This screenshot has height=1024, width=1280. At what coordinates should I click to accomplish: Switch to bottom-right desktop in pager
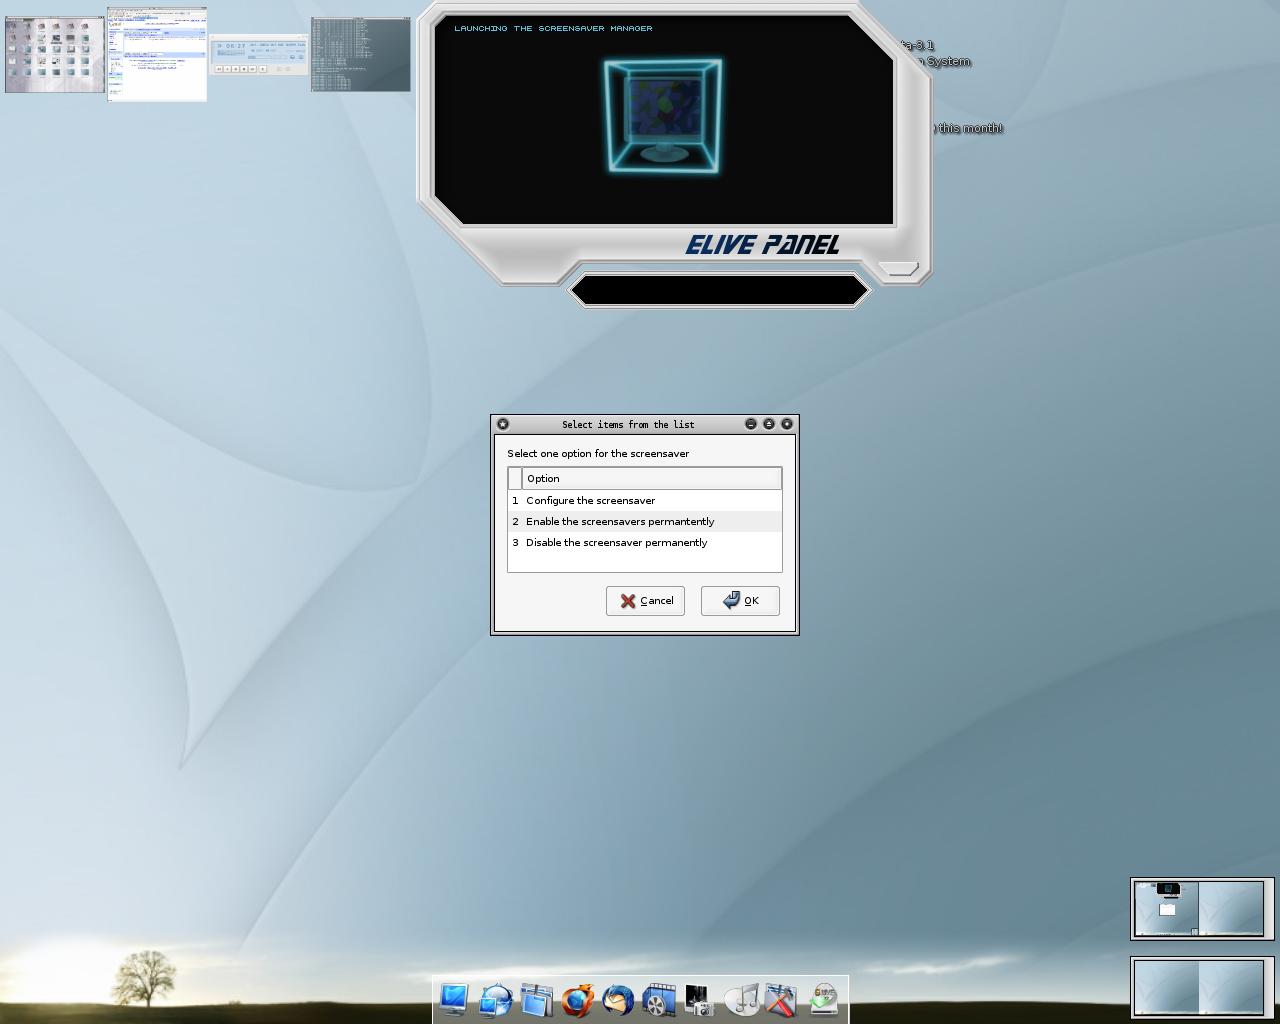(1231, 988)
